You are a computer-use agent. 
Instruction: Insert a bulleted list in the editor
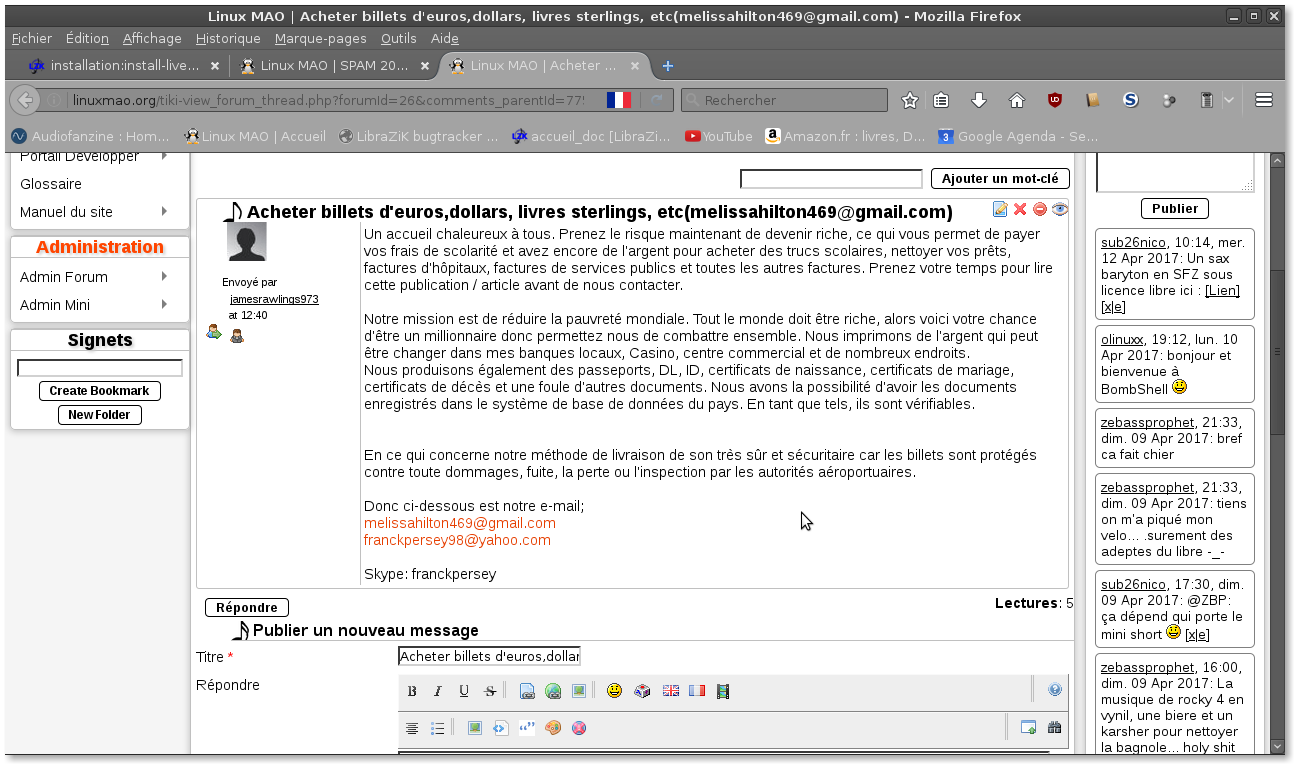437,728
